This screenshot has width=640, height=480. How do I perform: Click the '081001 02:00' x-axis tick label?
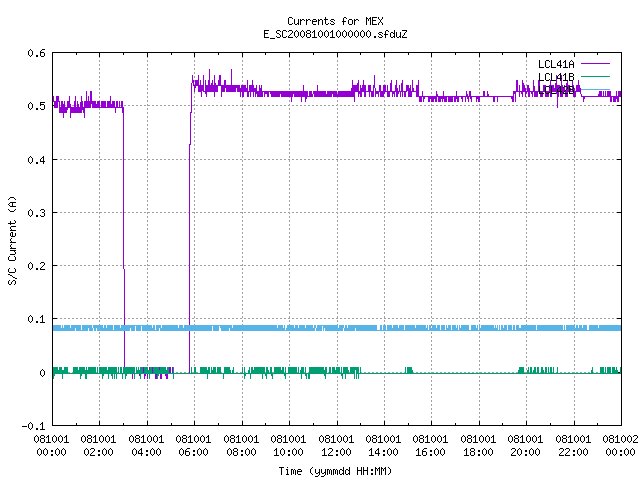click(98, 446)
